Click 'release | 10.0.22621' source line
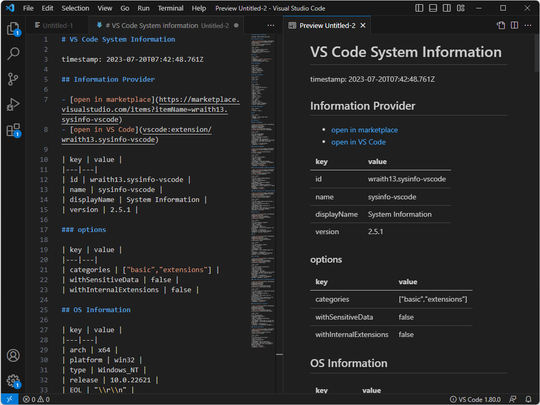 click(110, 380)
